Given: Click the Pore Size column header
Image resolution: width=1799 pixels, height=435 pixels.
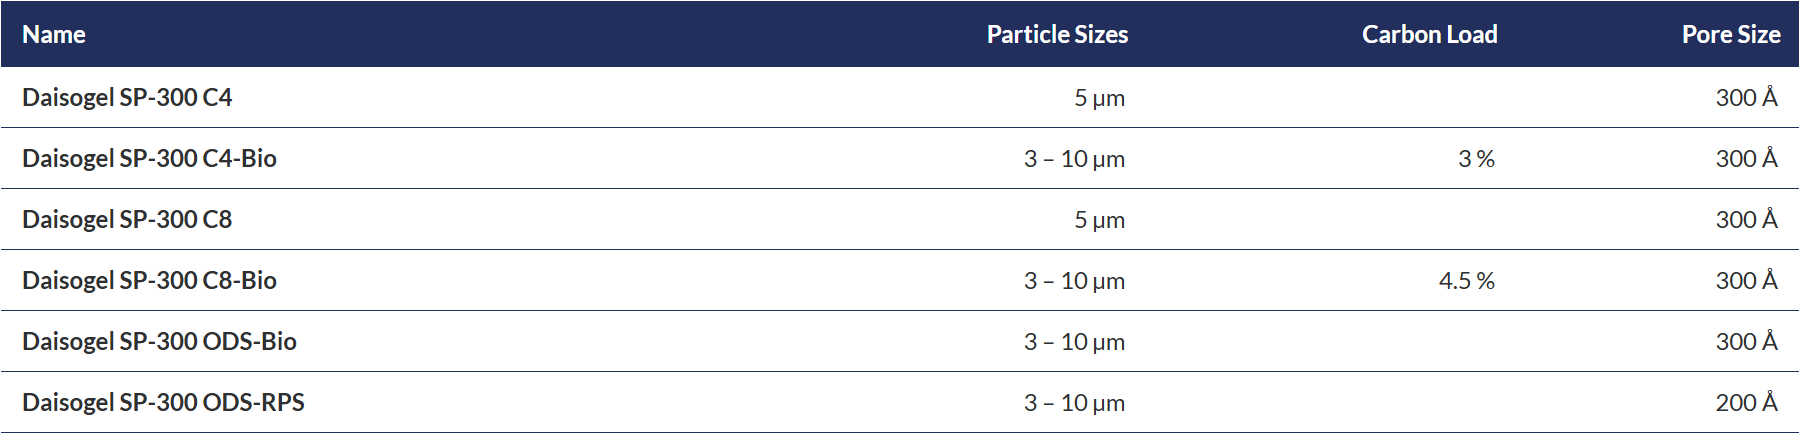Looking at the screenshot, I should coord(1730,34).
